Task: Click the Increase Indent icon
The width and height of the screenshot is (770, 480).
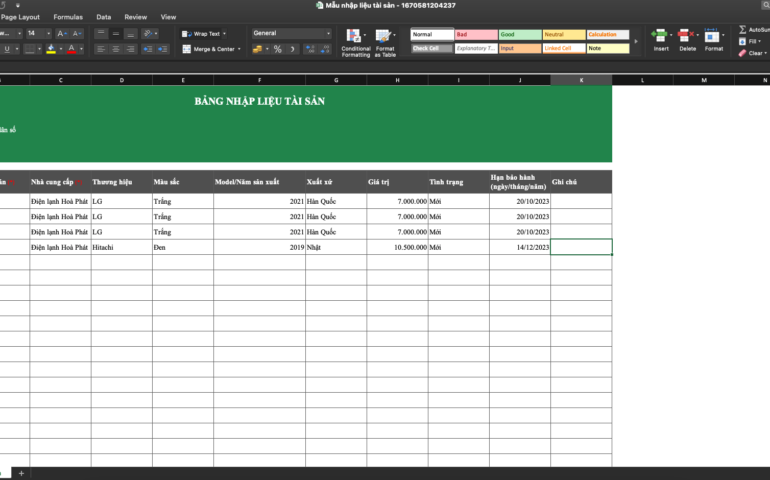Action: pos(160,49)
